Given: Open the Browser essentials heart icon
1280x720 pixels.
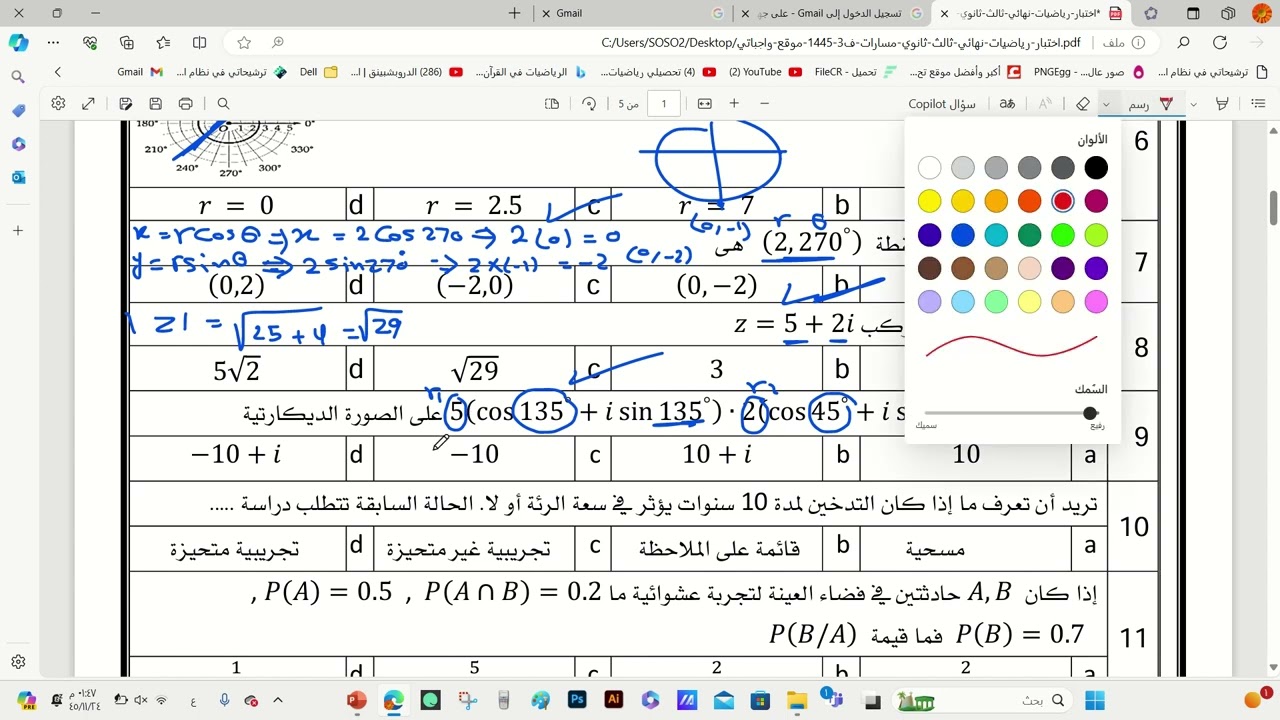Looking at the screenshot, I should 91,43.
